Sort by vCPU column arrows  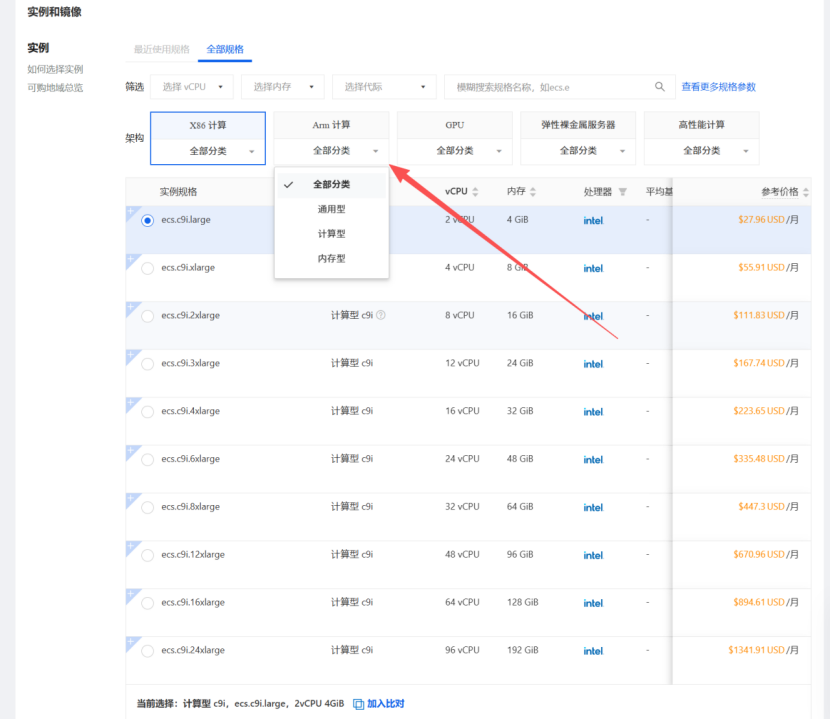click(x=475, y=192)
